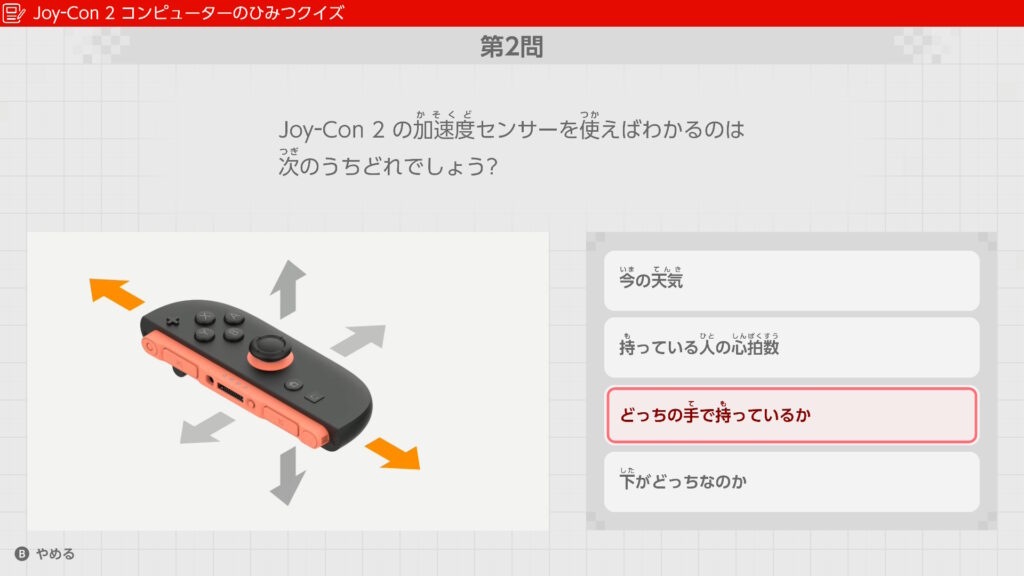Click the Joy-Con 2 コンピューターのひみつクイズ title

(188, 13)
